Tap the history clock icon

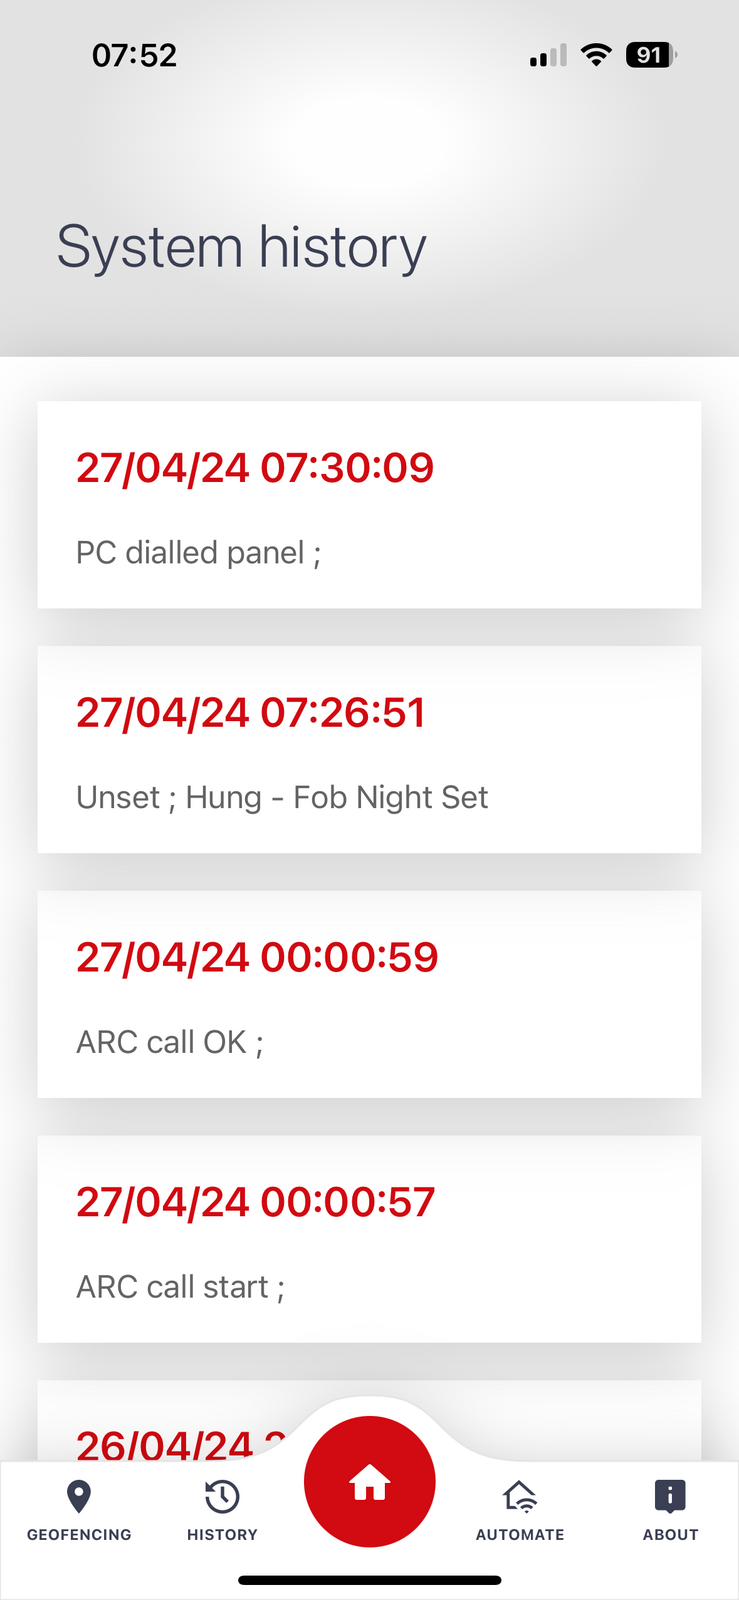coord(222,1497)
